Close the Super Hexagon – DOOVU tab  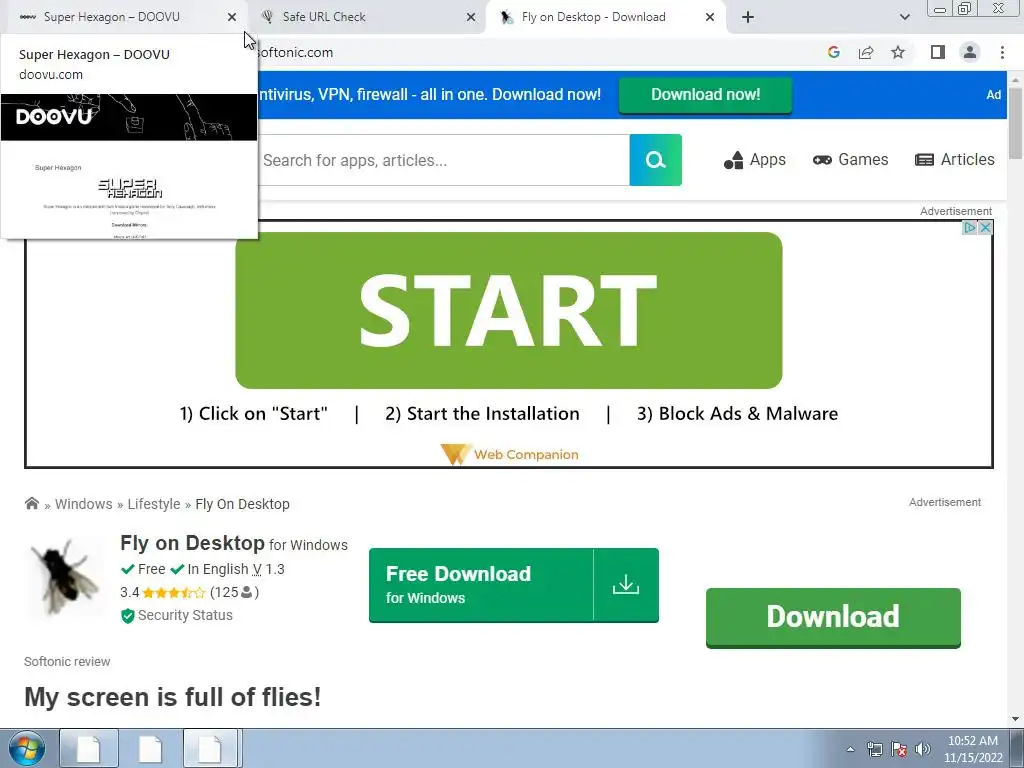point(232,17)
